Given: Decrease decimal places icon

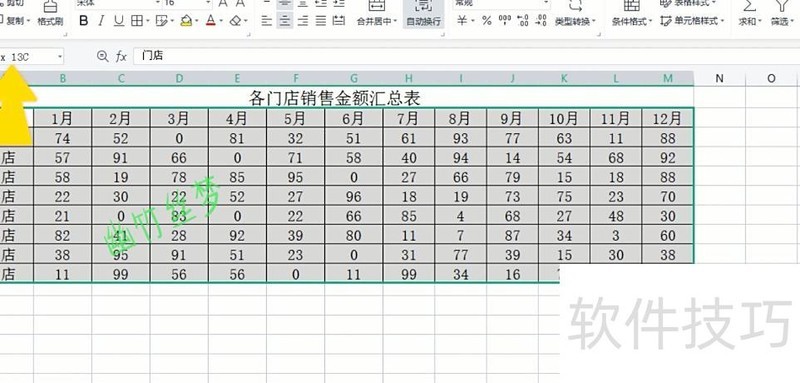Looking at the screenshot, I should 541,21.
